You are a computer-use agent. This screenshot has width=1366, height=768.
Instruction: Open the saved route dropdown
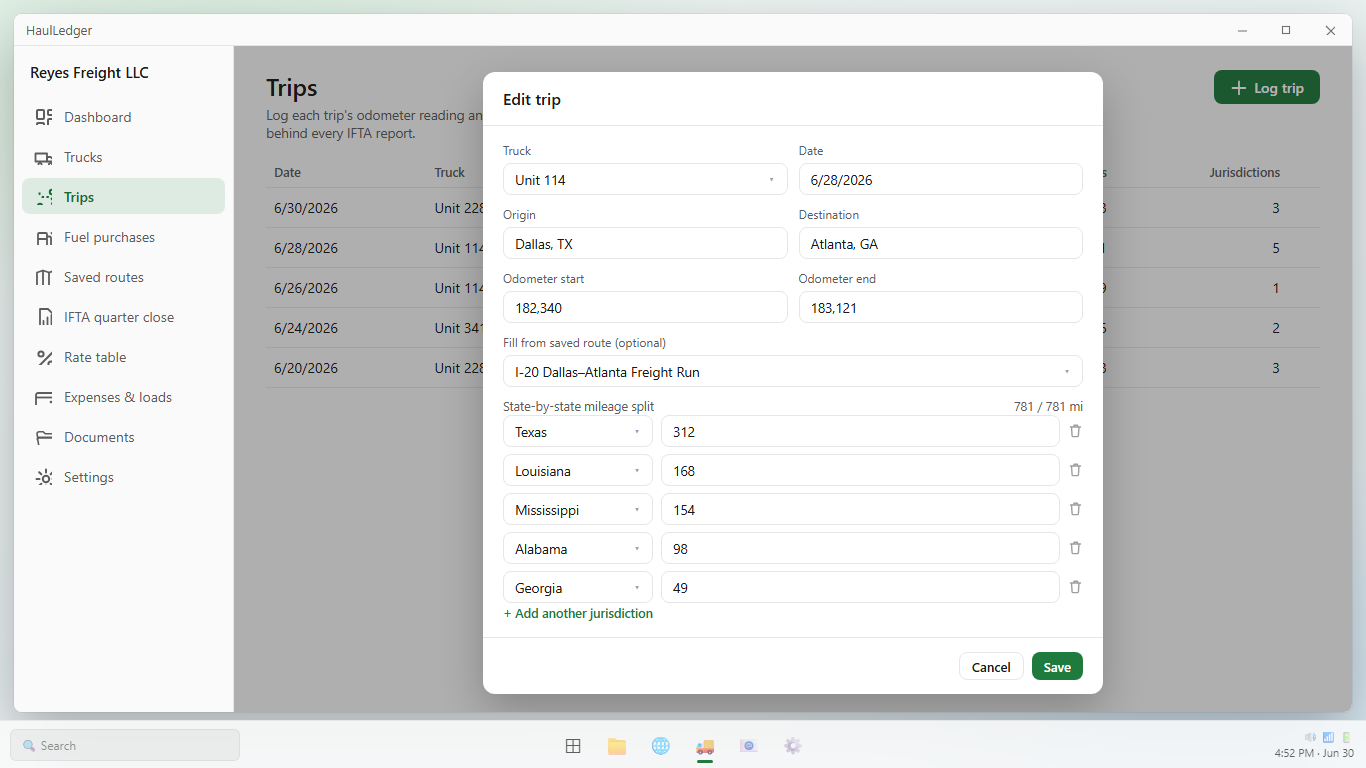point(793,372)
